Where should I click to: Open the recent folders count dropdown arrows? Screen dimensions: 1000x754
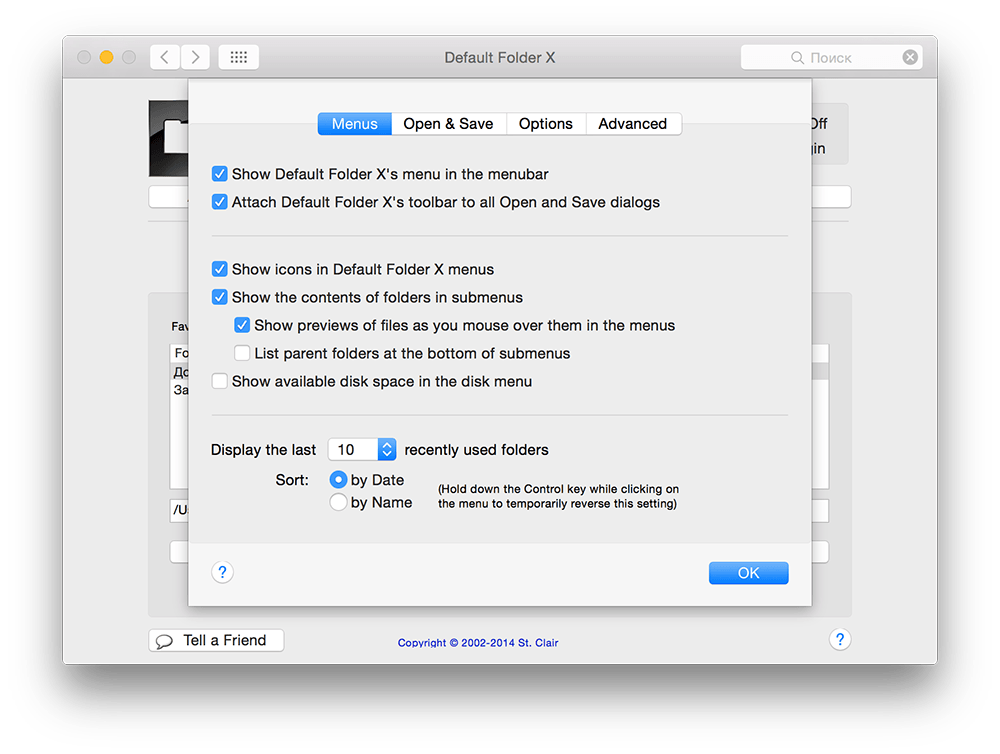pyautogui.click(x=386, y=450)
